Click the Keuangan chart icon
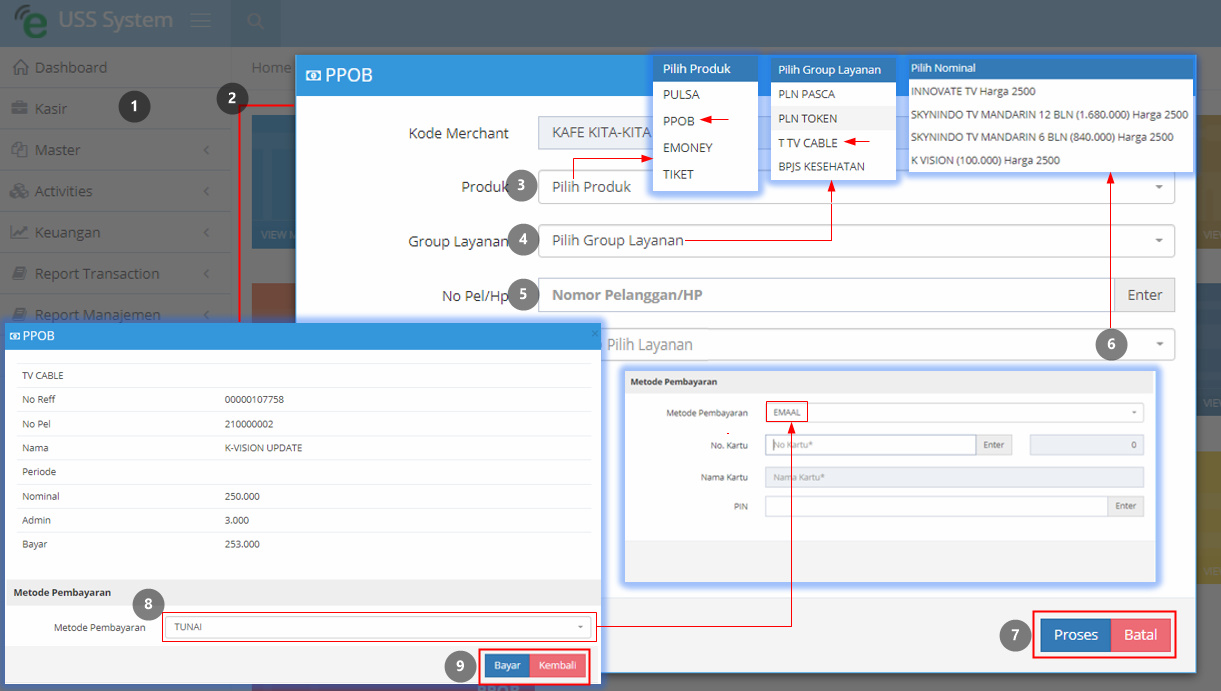1221x691 pixels. [20, 232]
